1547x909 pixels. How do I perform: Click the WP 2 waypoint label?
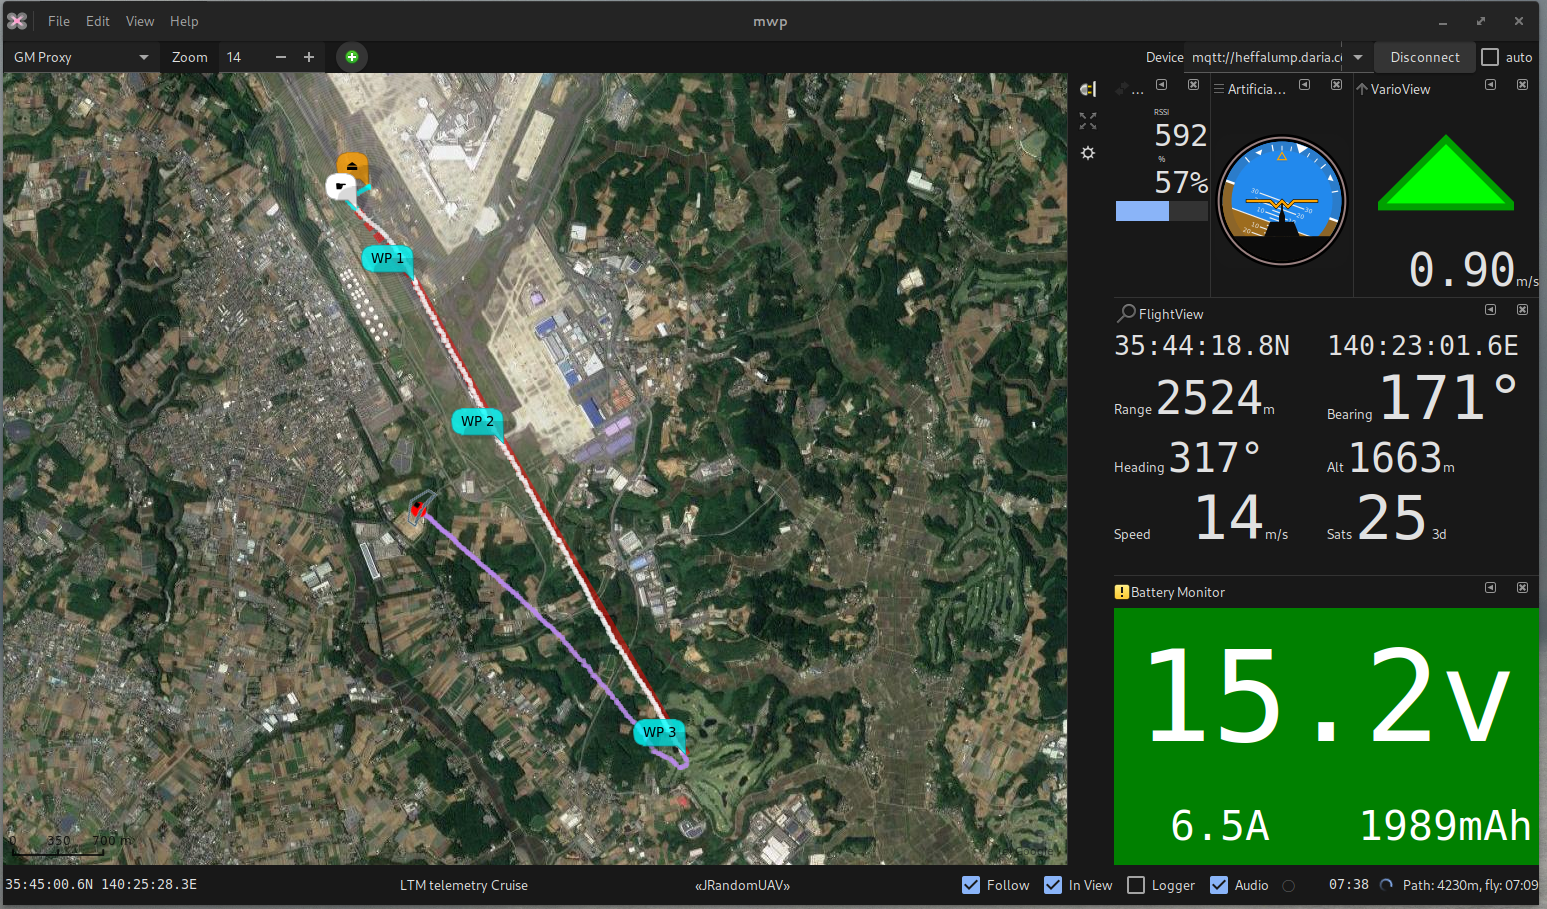coord(478,421)
